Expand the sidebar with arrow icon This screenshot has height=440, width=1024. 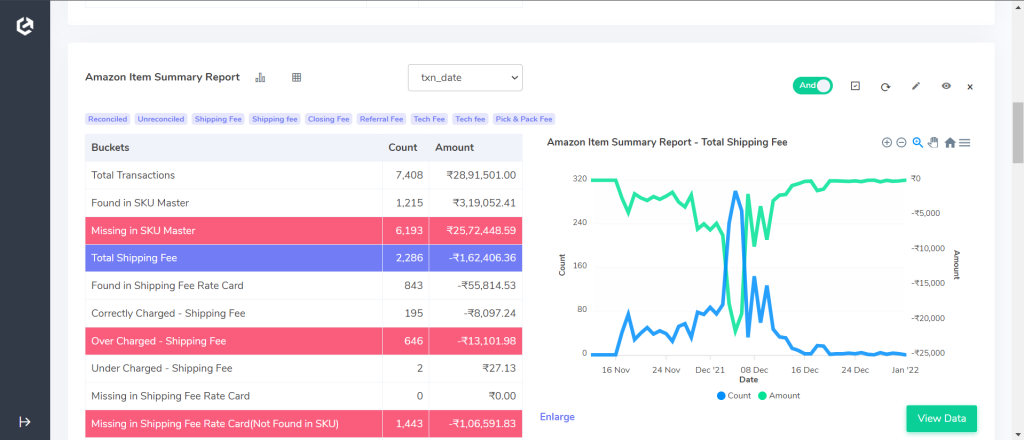[25, 422]
